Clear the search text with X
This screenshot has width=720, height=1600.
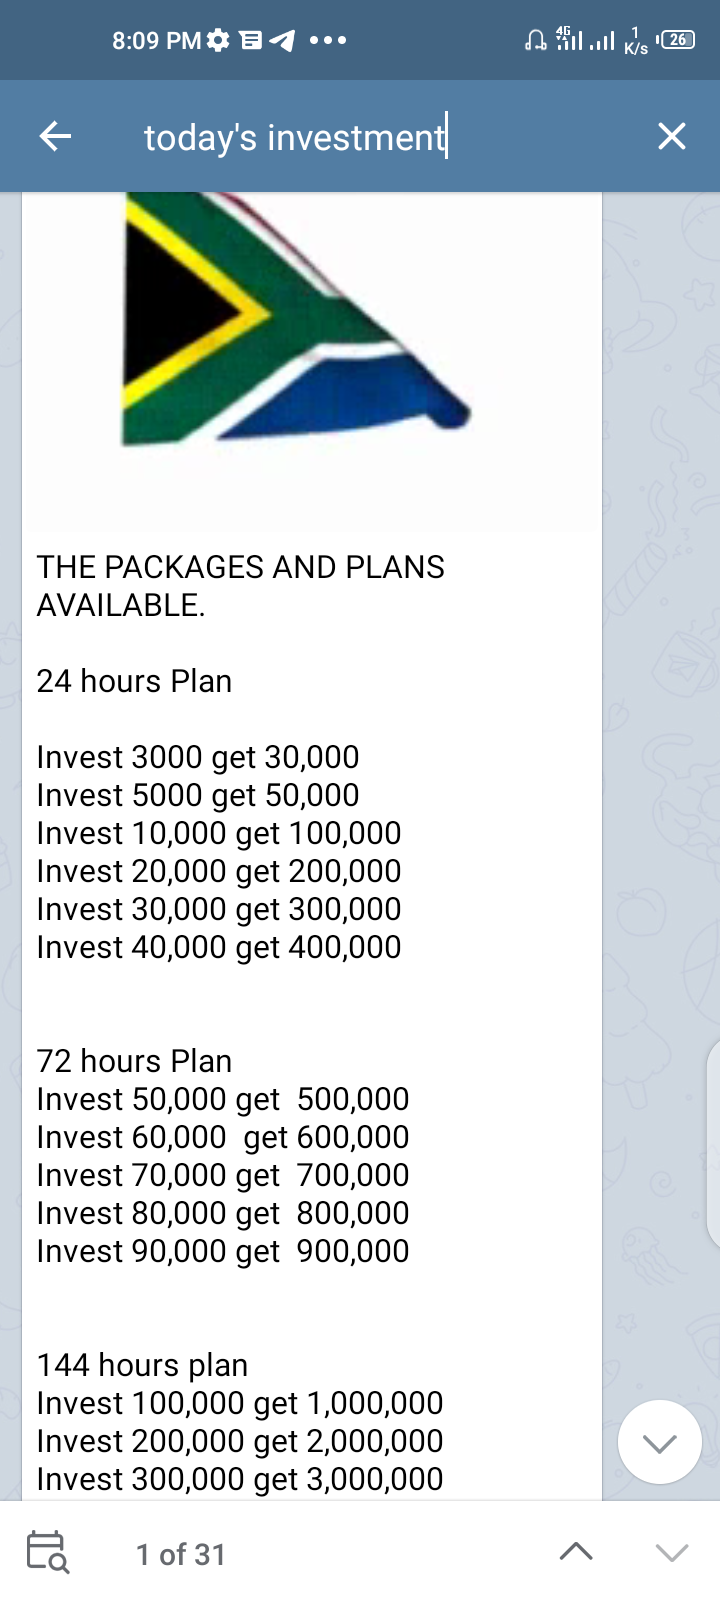(x=672, y=136)
